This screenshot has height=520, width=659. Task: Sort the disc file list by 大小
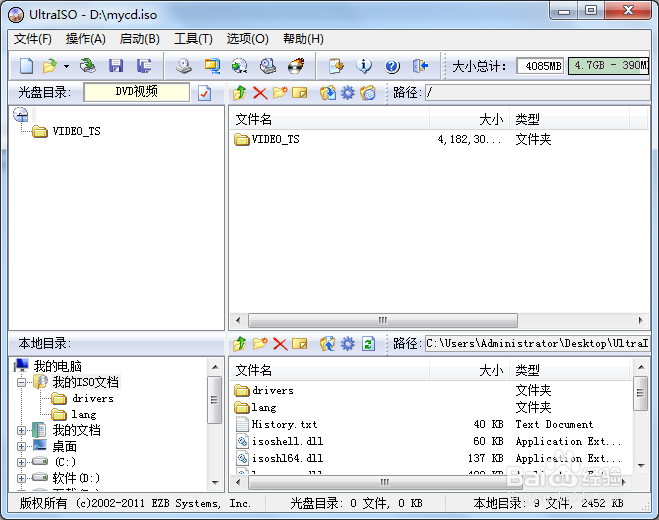pyautogui.click(x=469, y=119)
